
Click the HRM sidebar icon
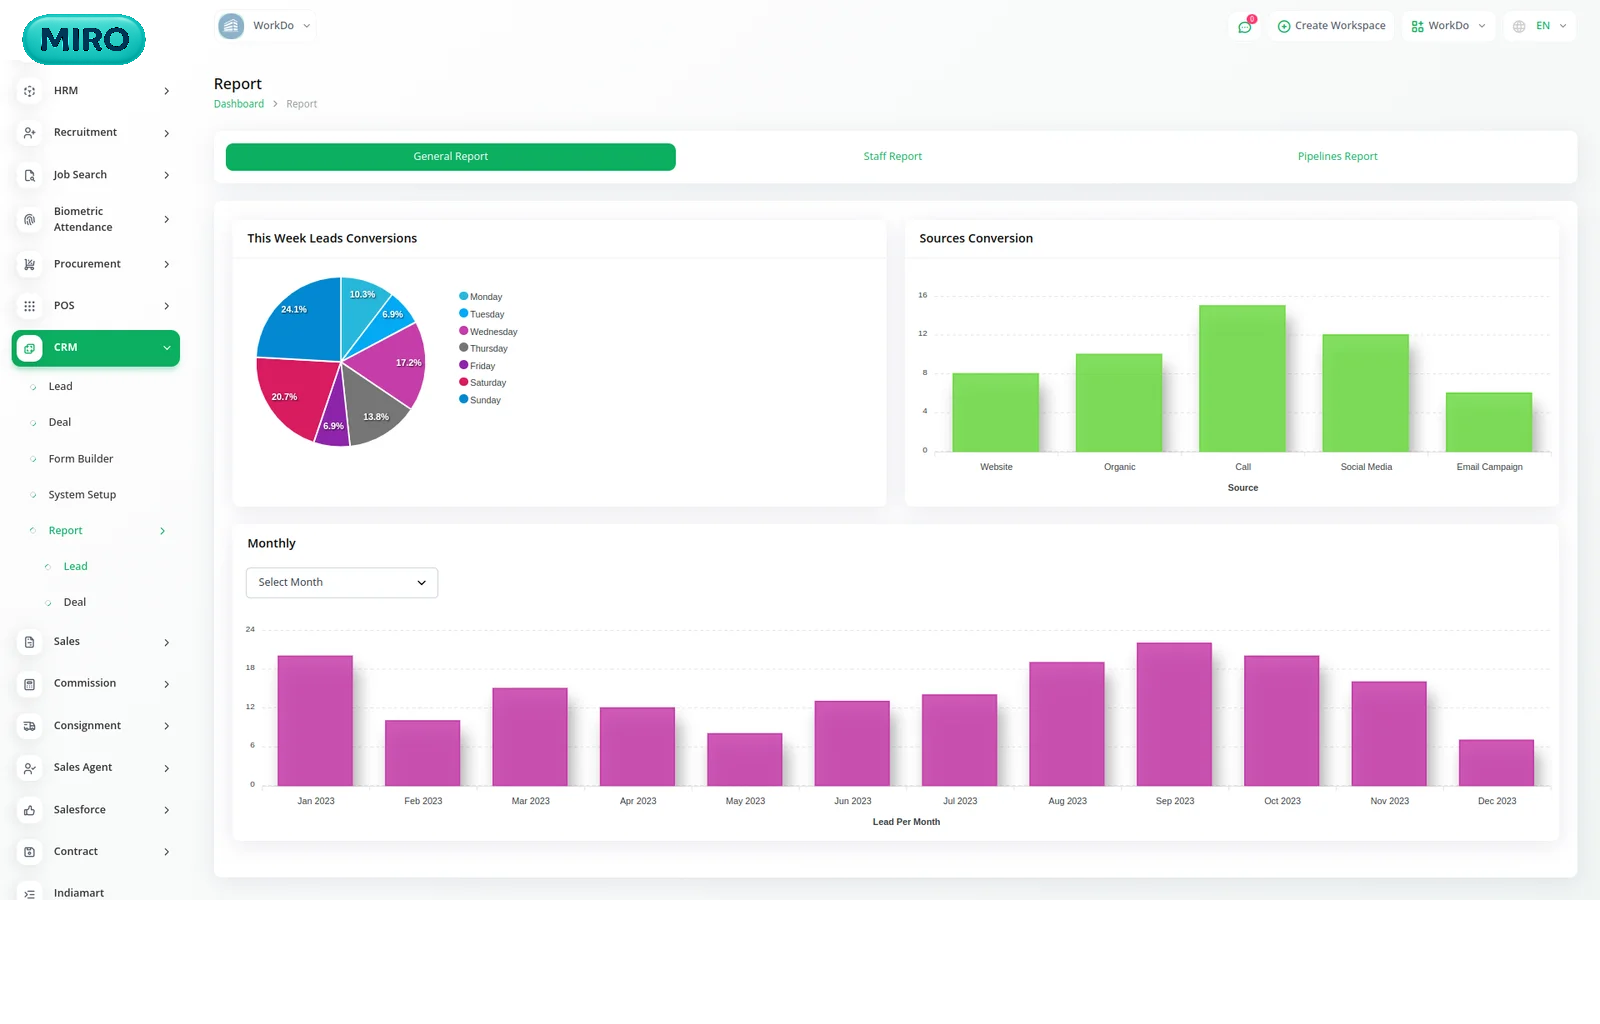[x=30, y=91]
